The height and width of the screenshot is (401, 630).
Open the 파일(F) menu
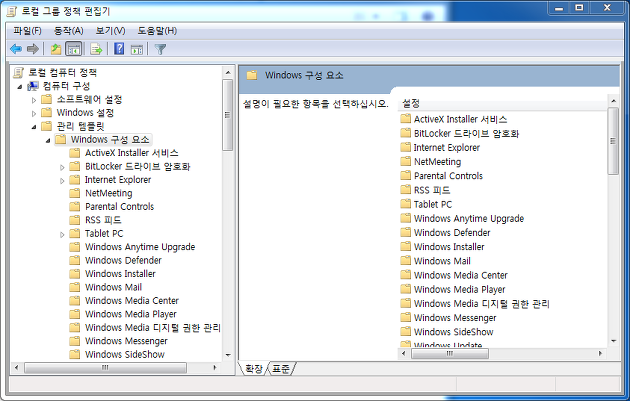tap(27, 31)
